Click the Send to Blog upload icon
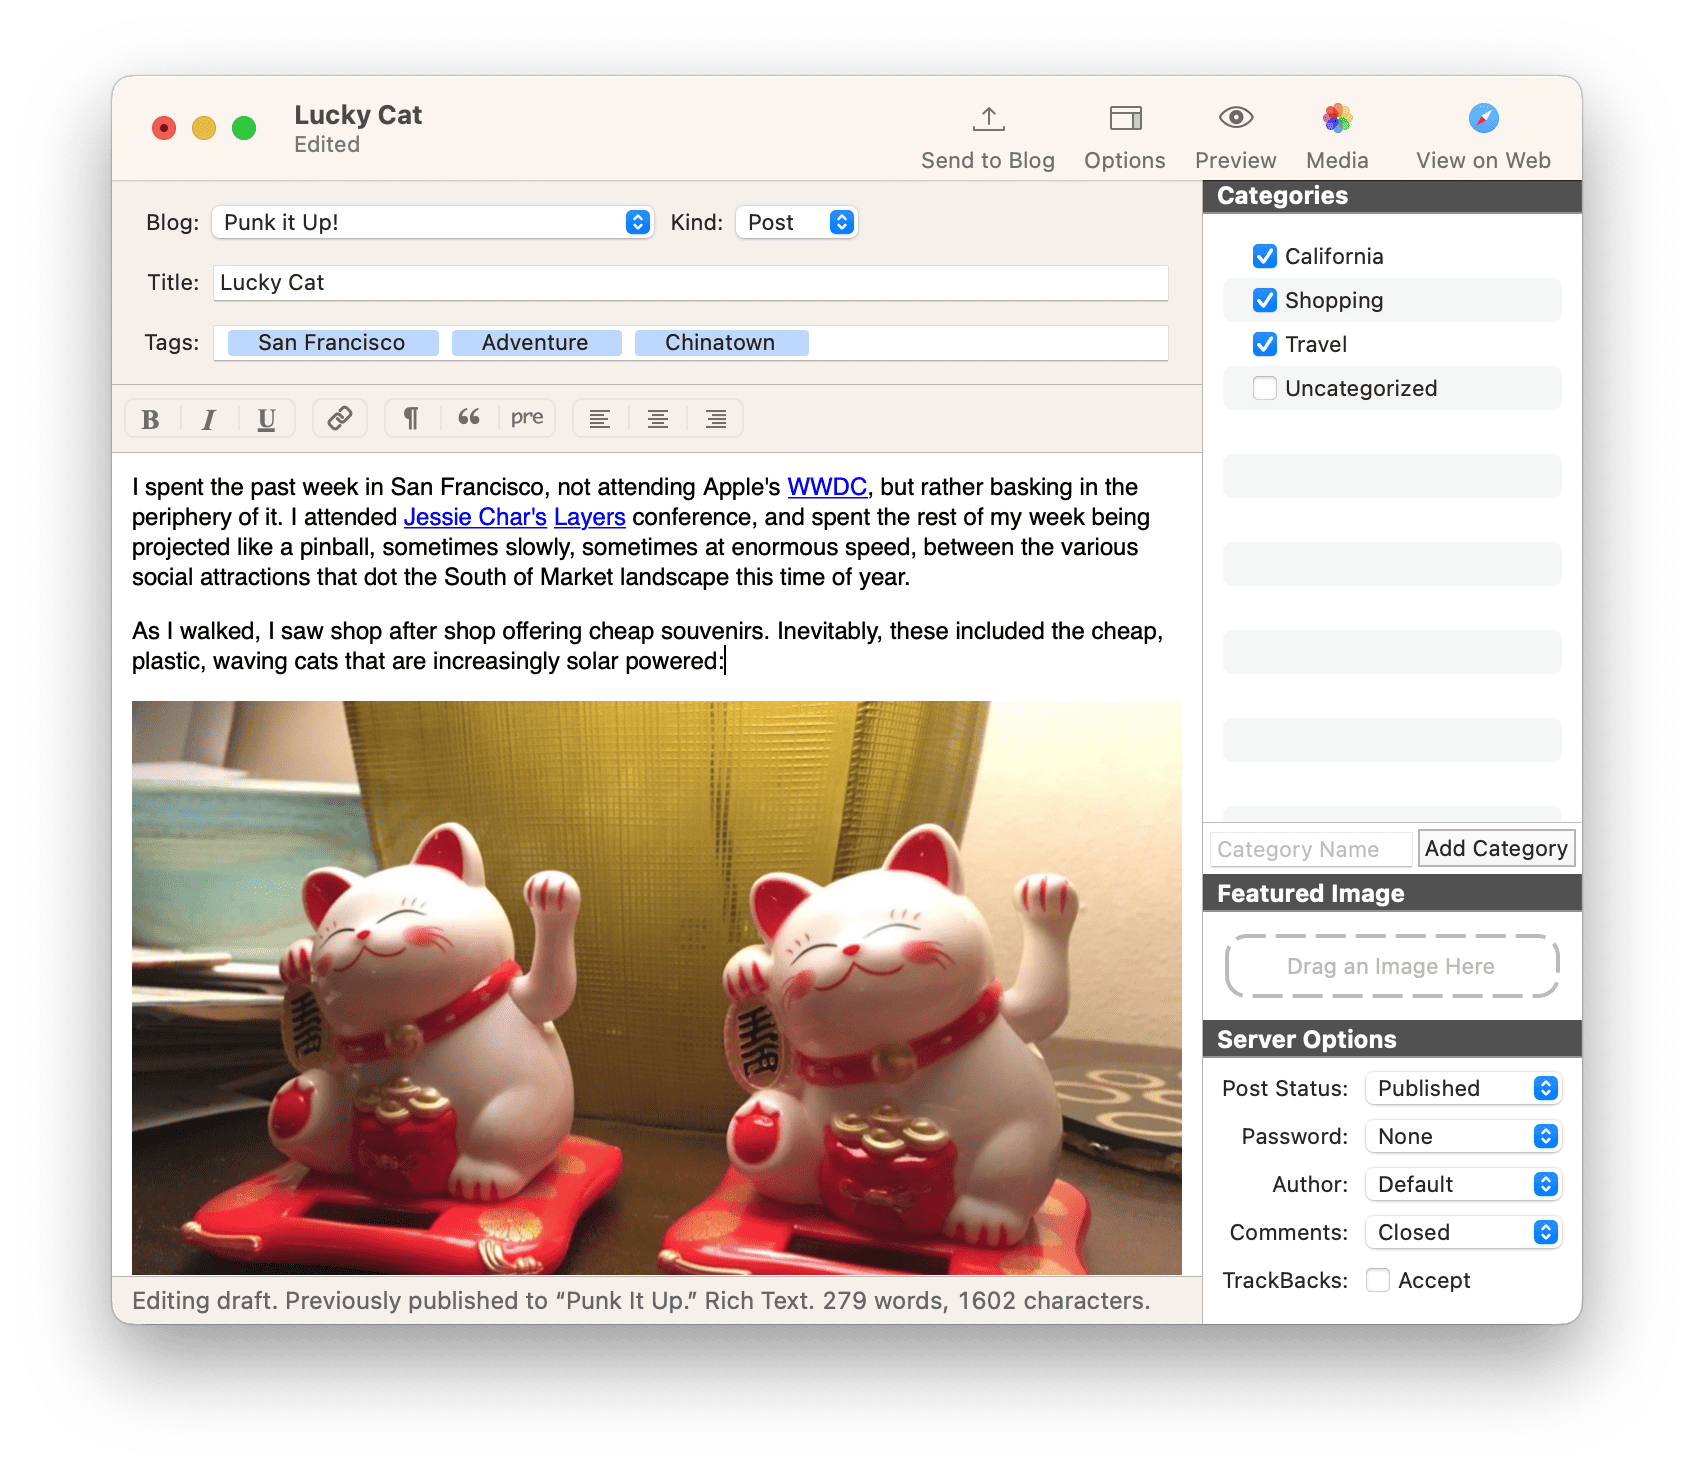 988,119
